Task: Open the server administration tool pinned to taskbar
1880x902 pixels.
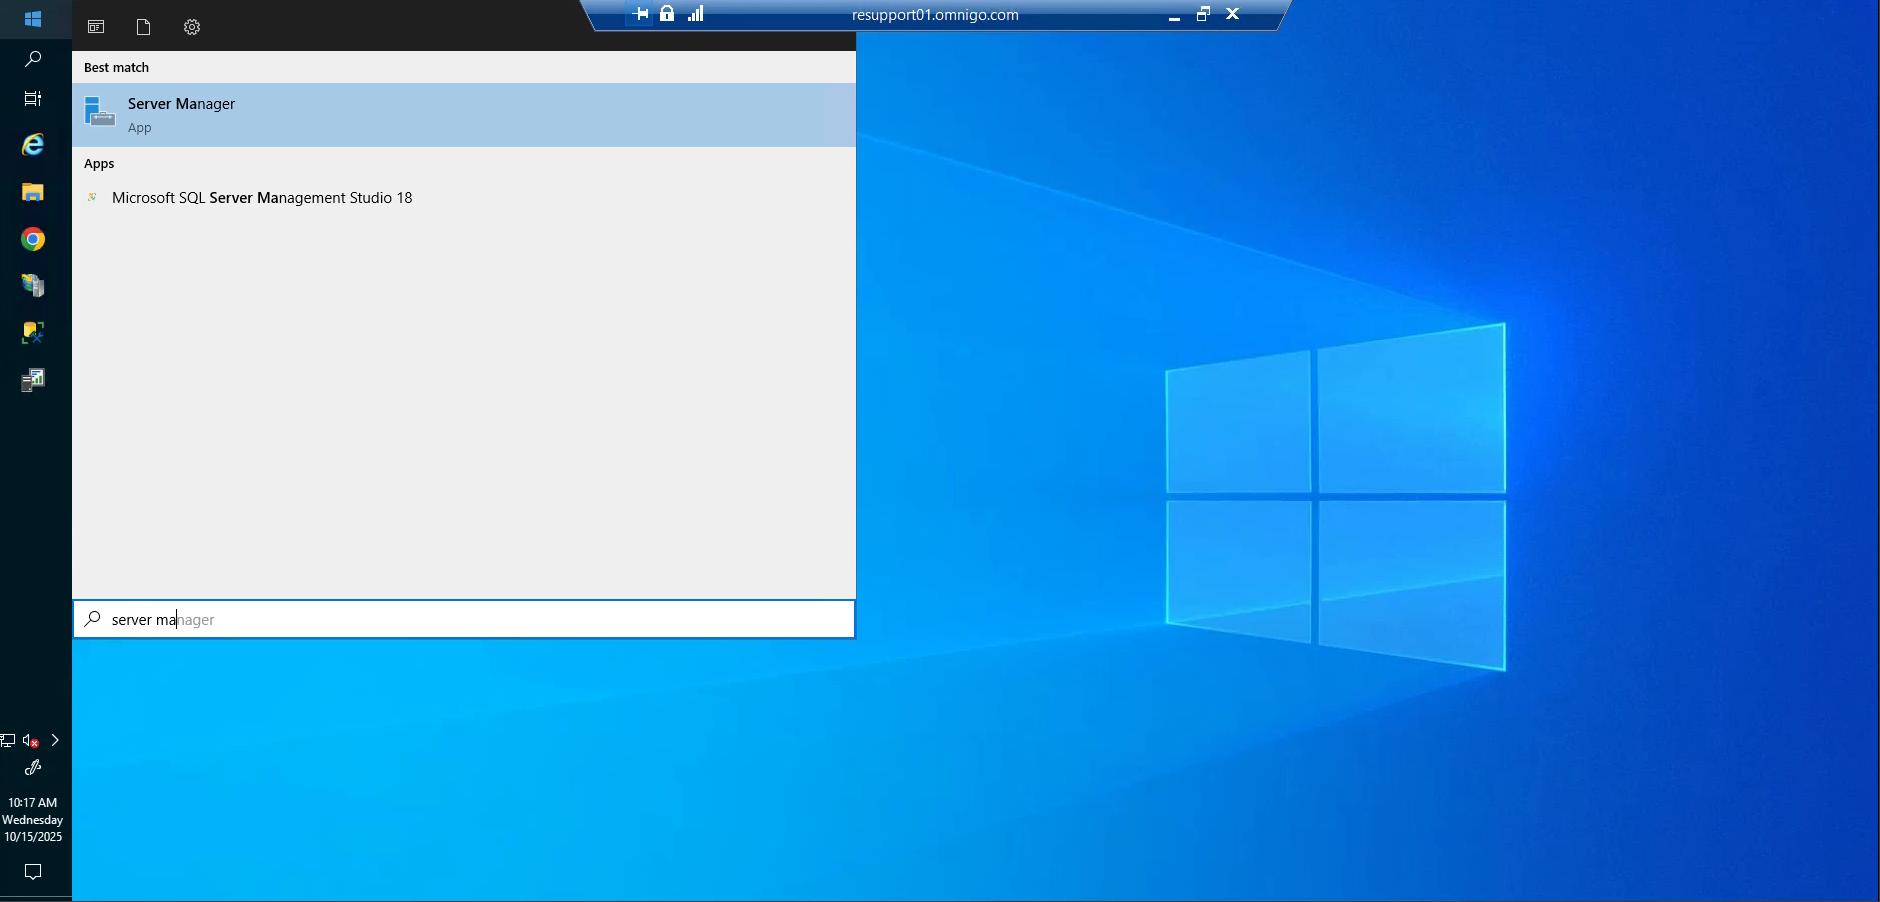Action: [33, 286]
